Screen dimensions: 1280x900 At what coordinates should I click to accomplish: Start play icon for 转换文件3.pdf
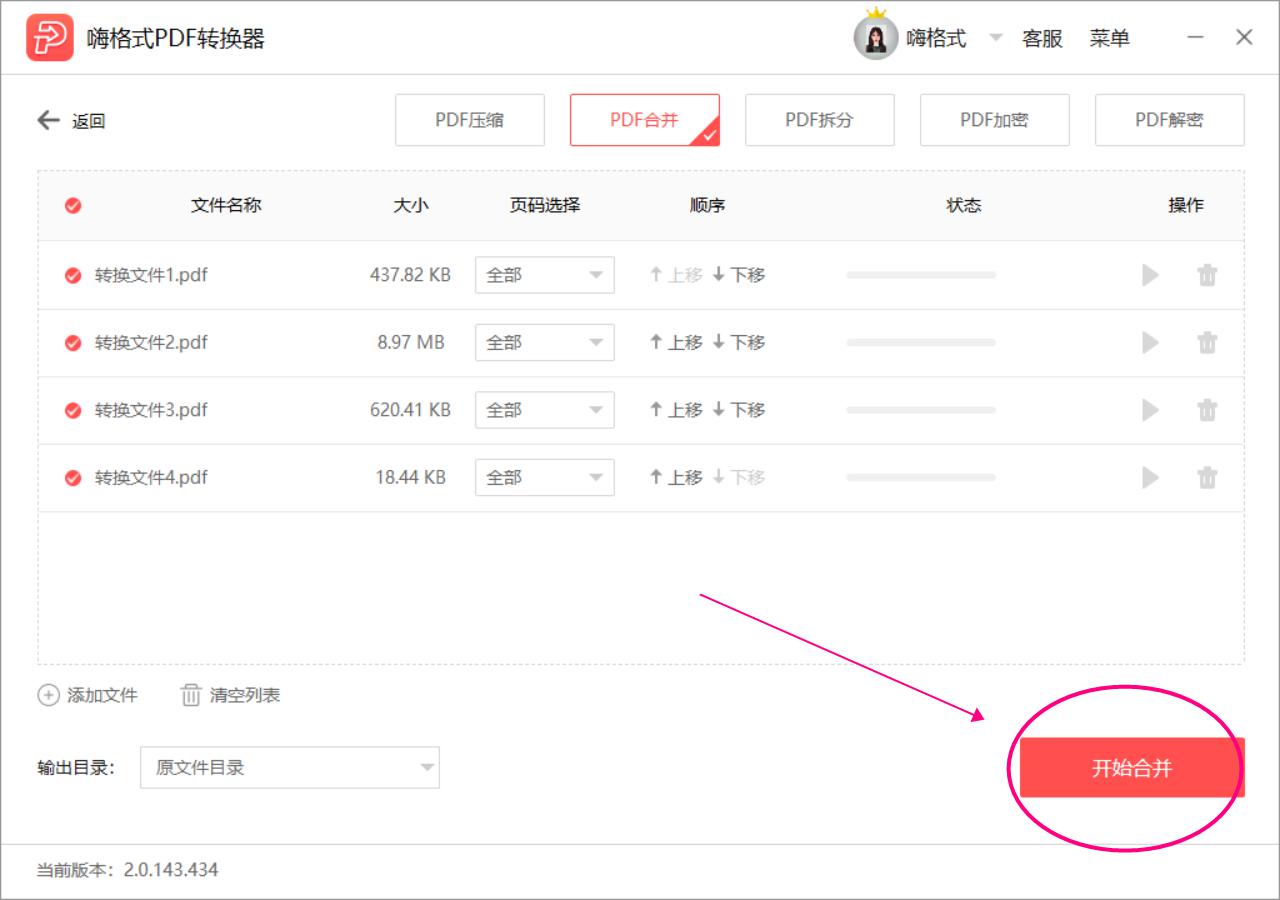click(1150, 410)
